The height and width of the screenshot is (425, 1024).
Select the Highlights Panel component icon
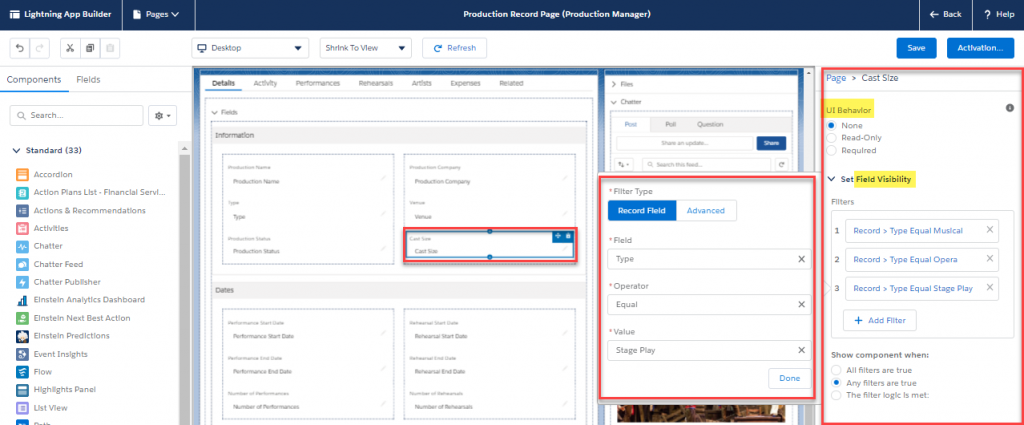[x=22, y=390]
